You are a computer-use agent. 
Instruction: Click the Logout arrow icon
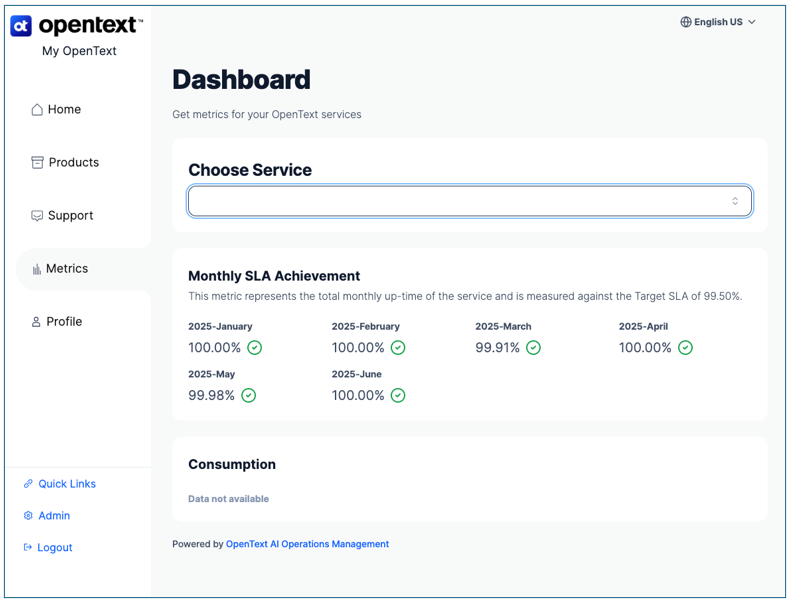28,548
